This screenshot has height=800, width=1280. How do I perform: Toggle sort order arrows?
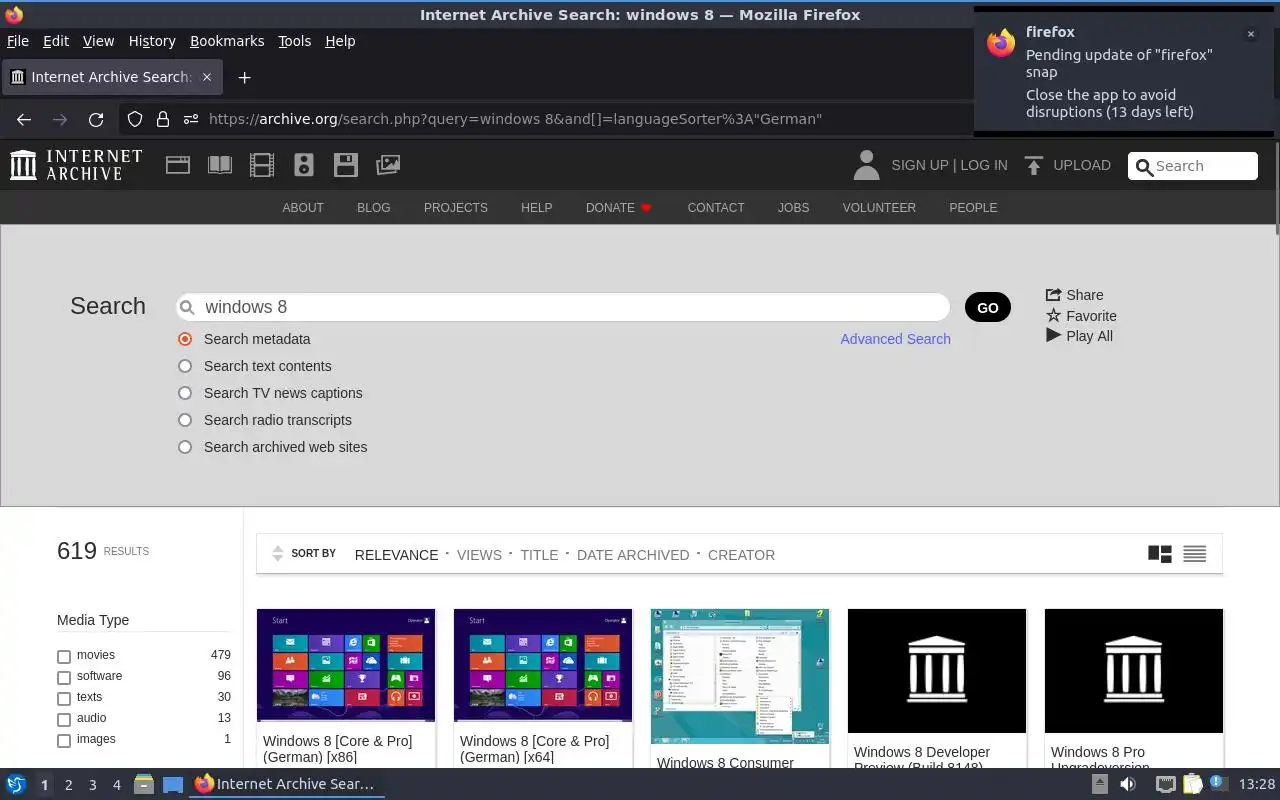tap(278, 554)
